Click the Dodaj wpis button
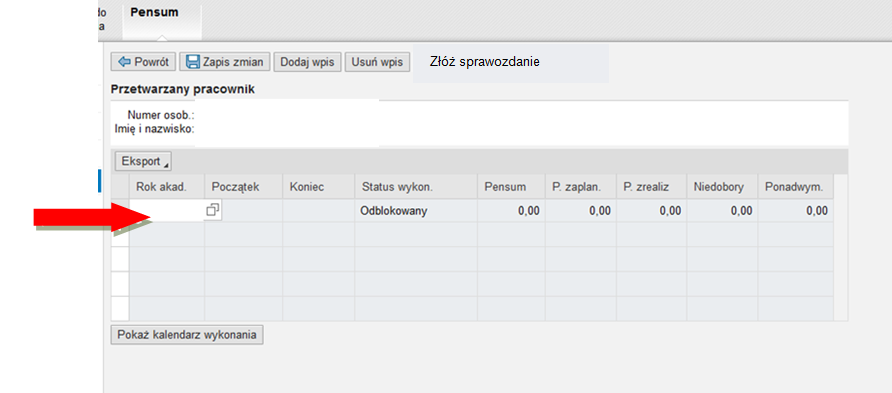Screen dimensions: 892x393 (307, 62)
